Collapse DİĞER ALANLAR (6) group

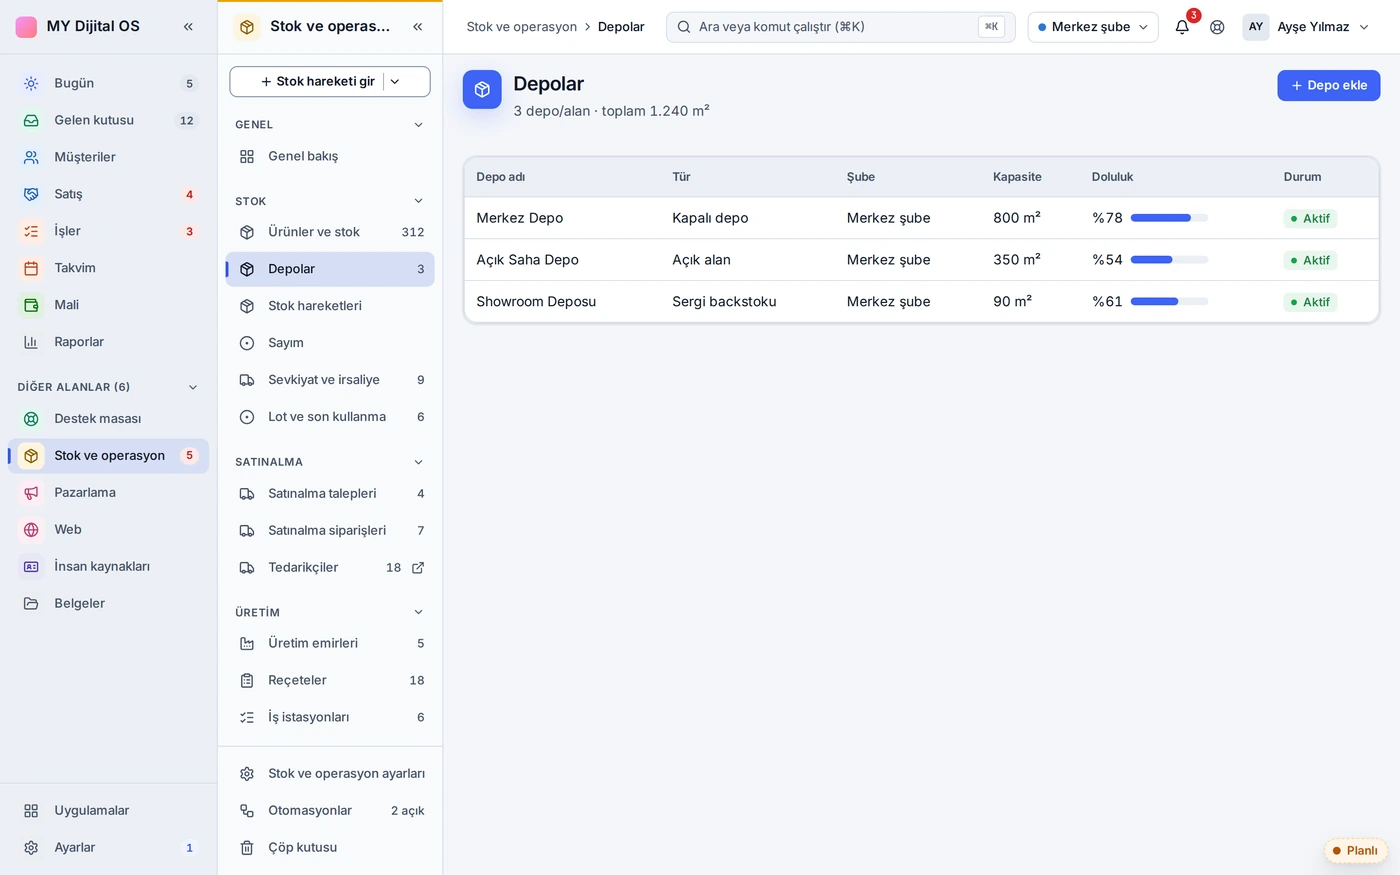click(193, 387)
